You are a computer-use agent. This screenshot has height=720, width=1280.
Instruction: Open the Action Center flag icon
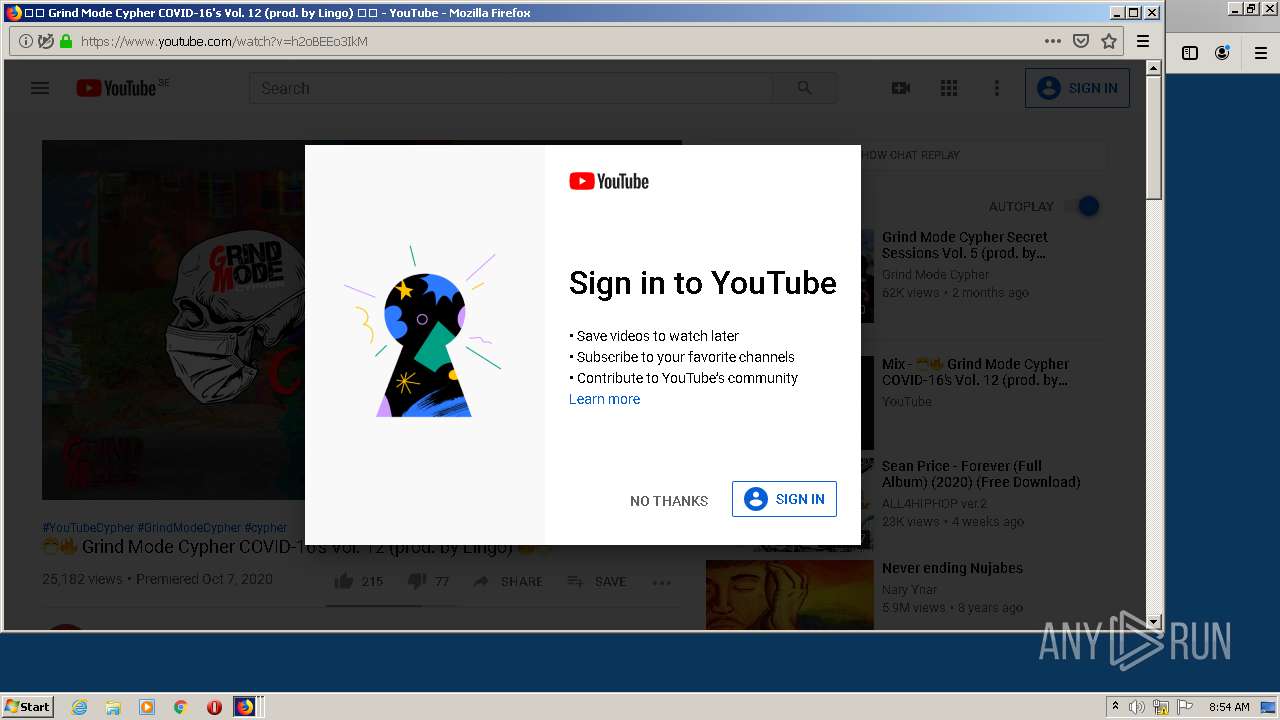point(1185,707)
